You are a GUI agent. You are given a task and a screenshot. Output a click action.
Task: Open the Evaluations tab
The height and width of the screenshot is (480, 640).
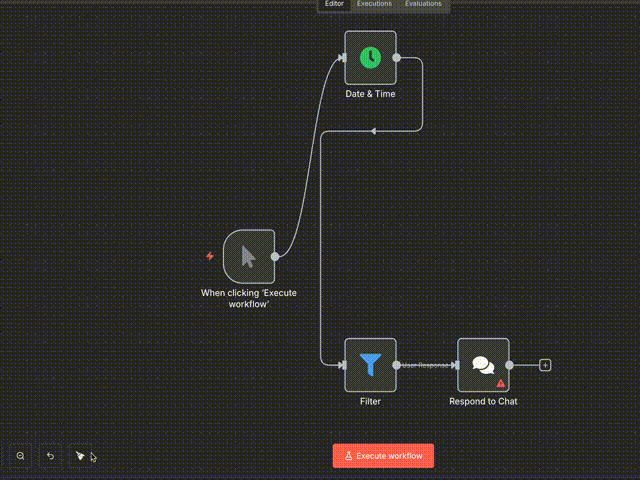(x=423, y=4)
